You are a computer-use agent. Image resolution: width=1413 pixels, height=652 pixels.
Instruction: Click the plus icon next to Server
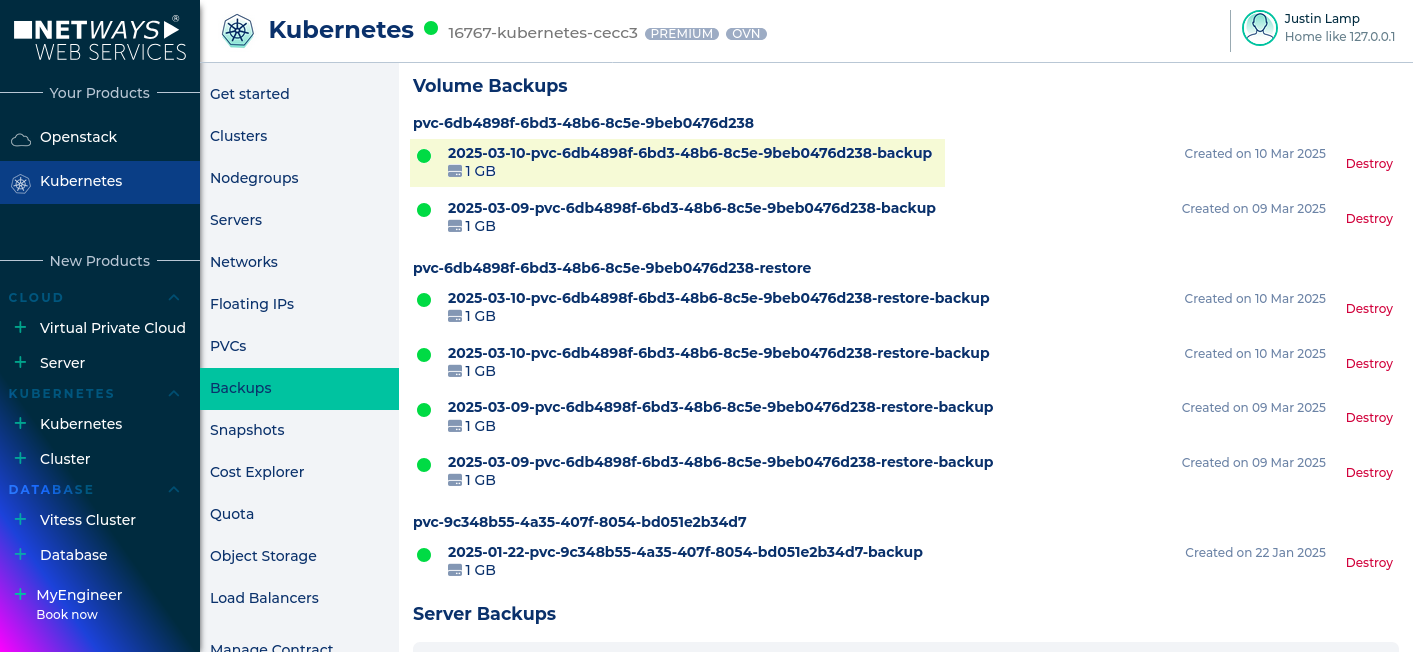(x=20, y=362)
